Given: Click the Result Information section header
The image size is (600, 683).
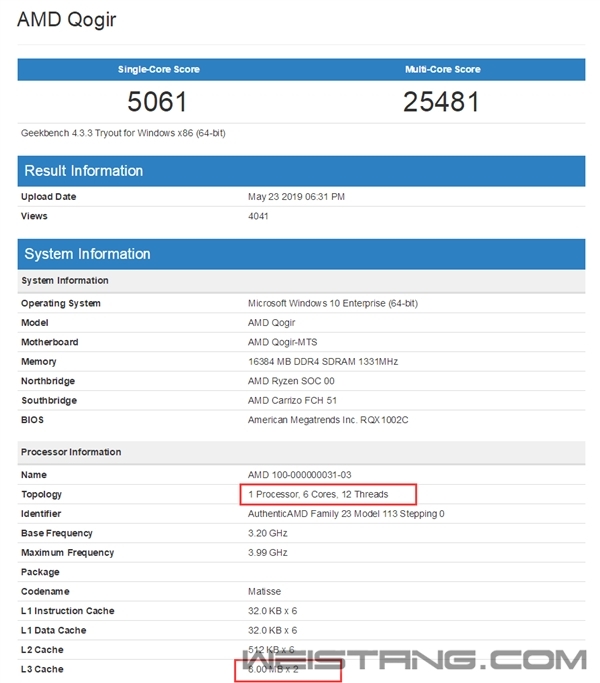Looking at the screenshot, I should pyautogui.click(x=83, y=171).
